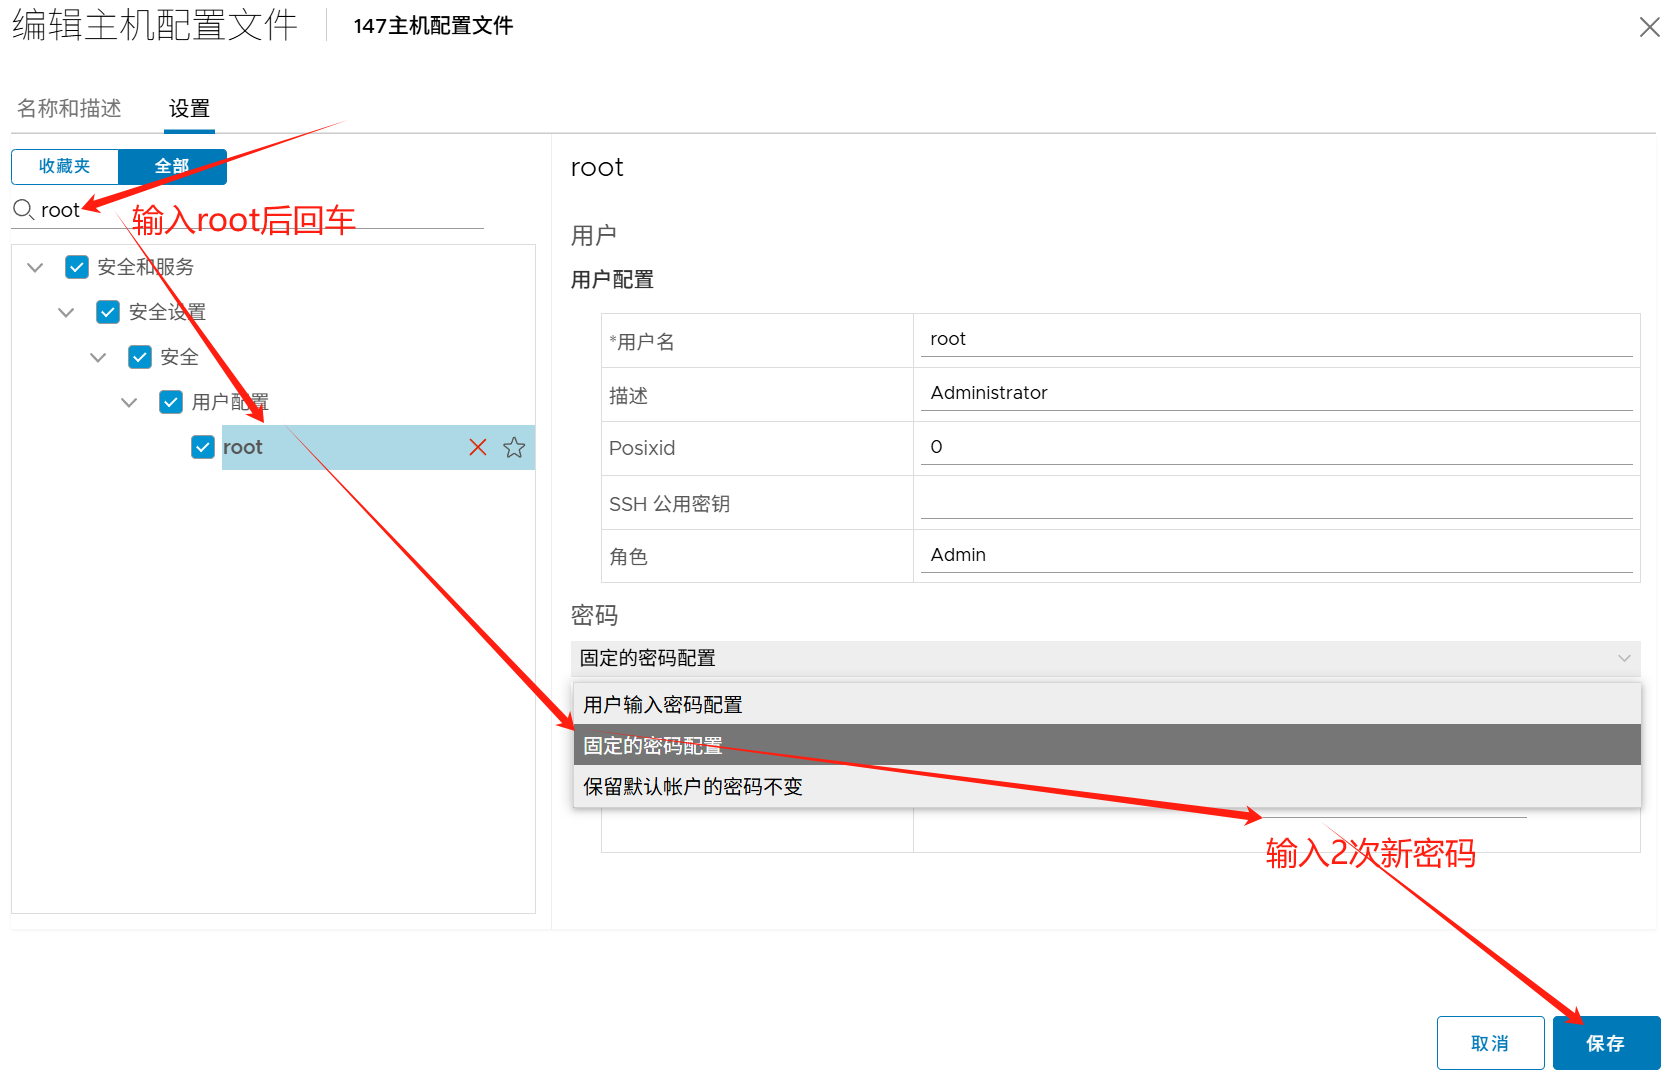Edit the Posixid field
This screenshot has width=1669, height=1080.
[x=1276, y=447]
